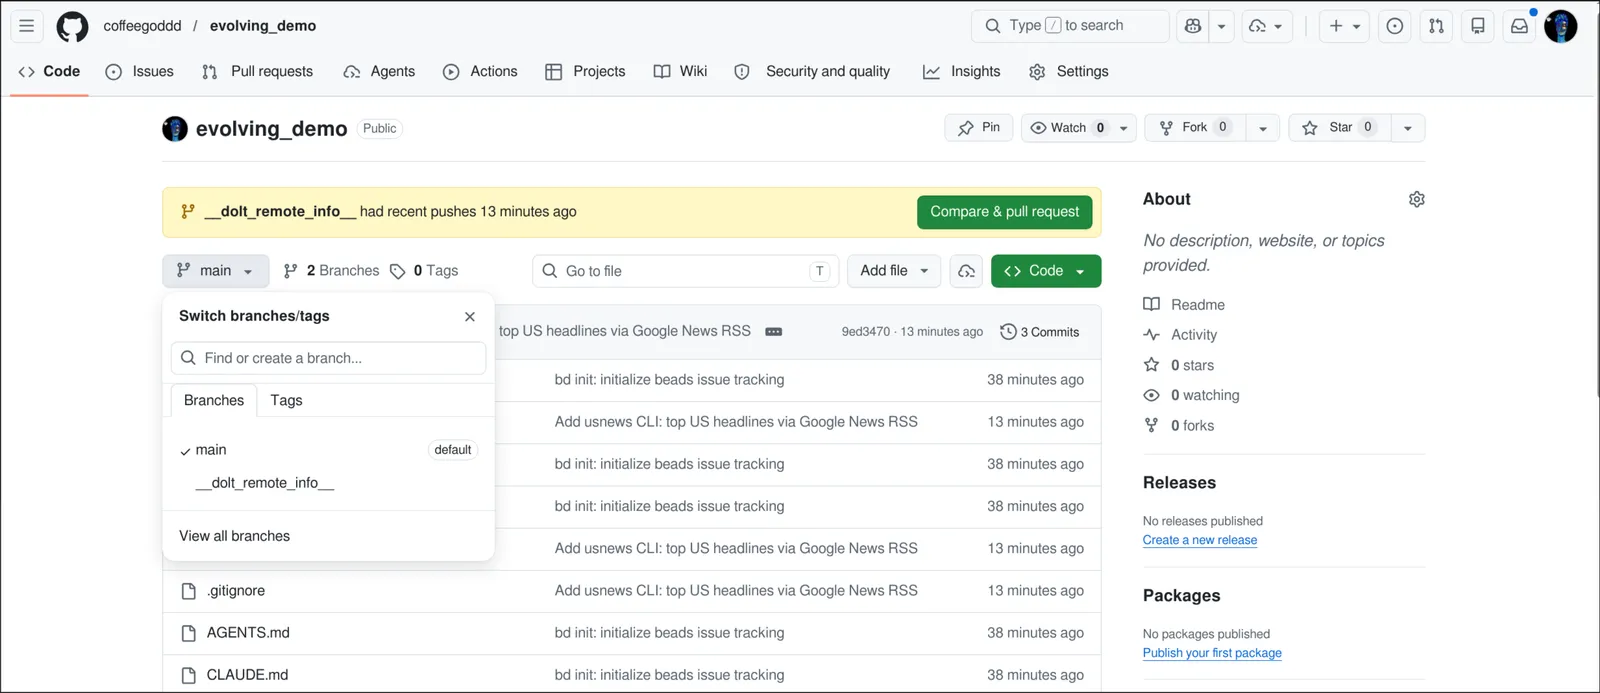Open the Copilot dropdown arrow in header

point(1221,26)
